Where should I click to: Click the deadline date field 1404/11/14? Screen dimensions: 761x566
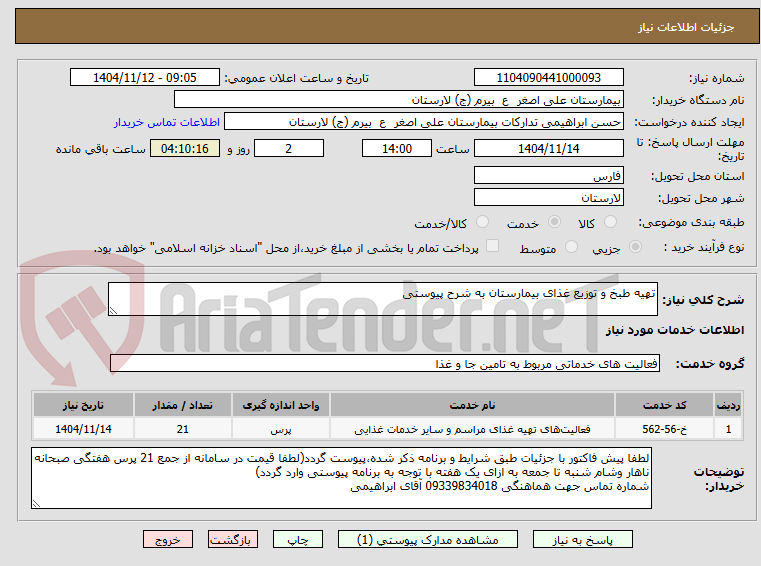pos(548,149)
